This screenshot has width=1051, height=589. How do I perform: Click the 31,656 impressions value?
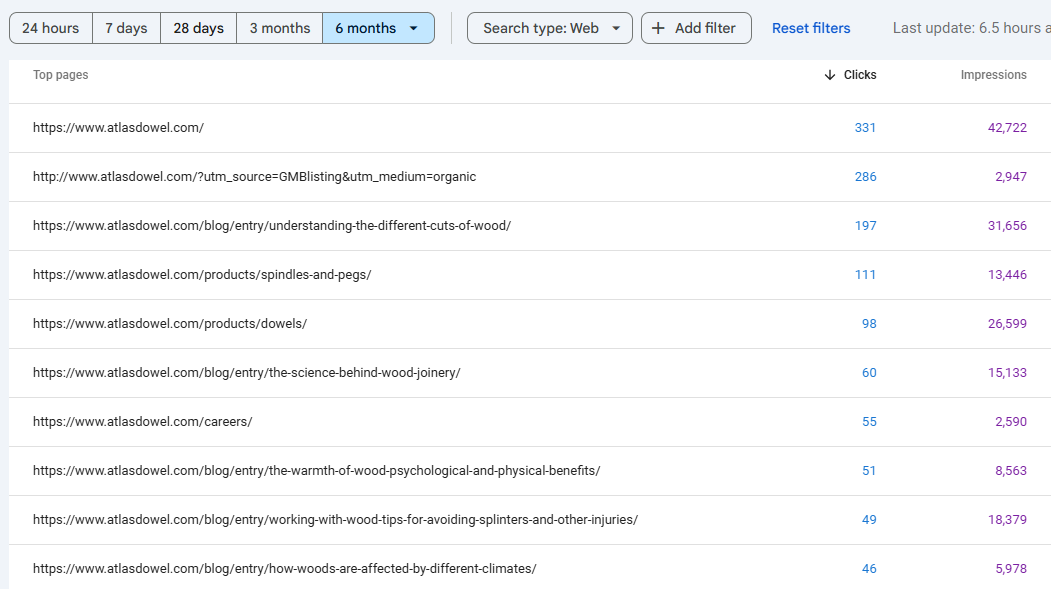coord(1007,226)
